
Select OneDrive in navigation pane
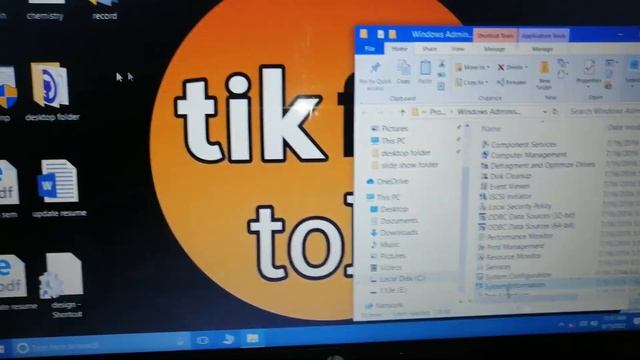click(x=388, y=181)
